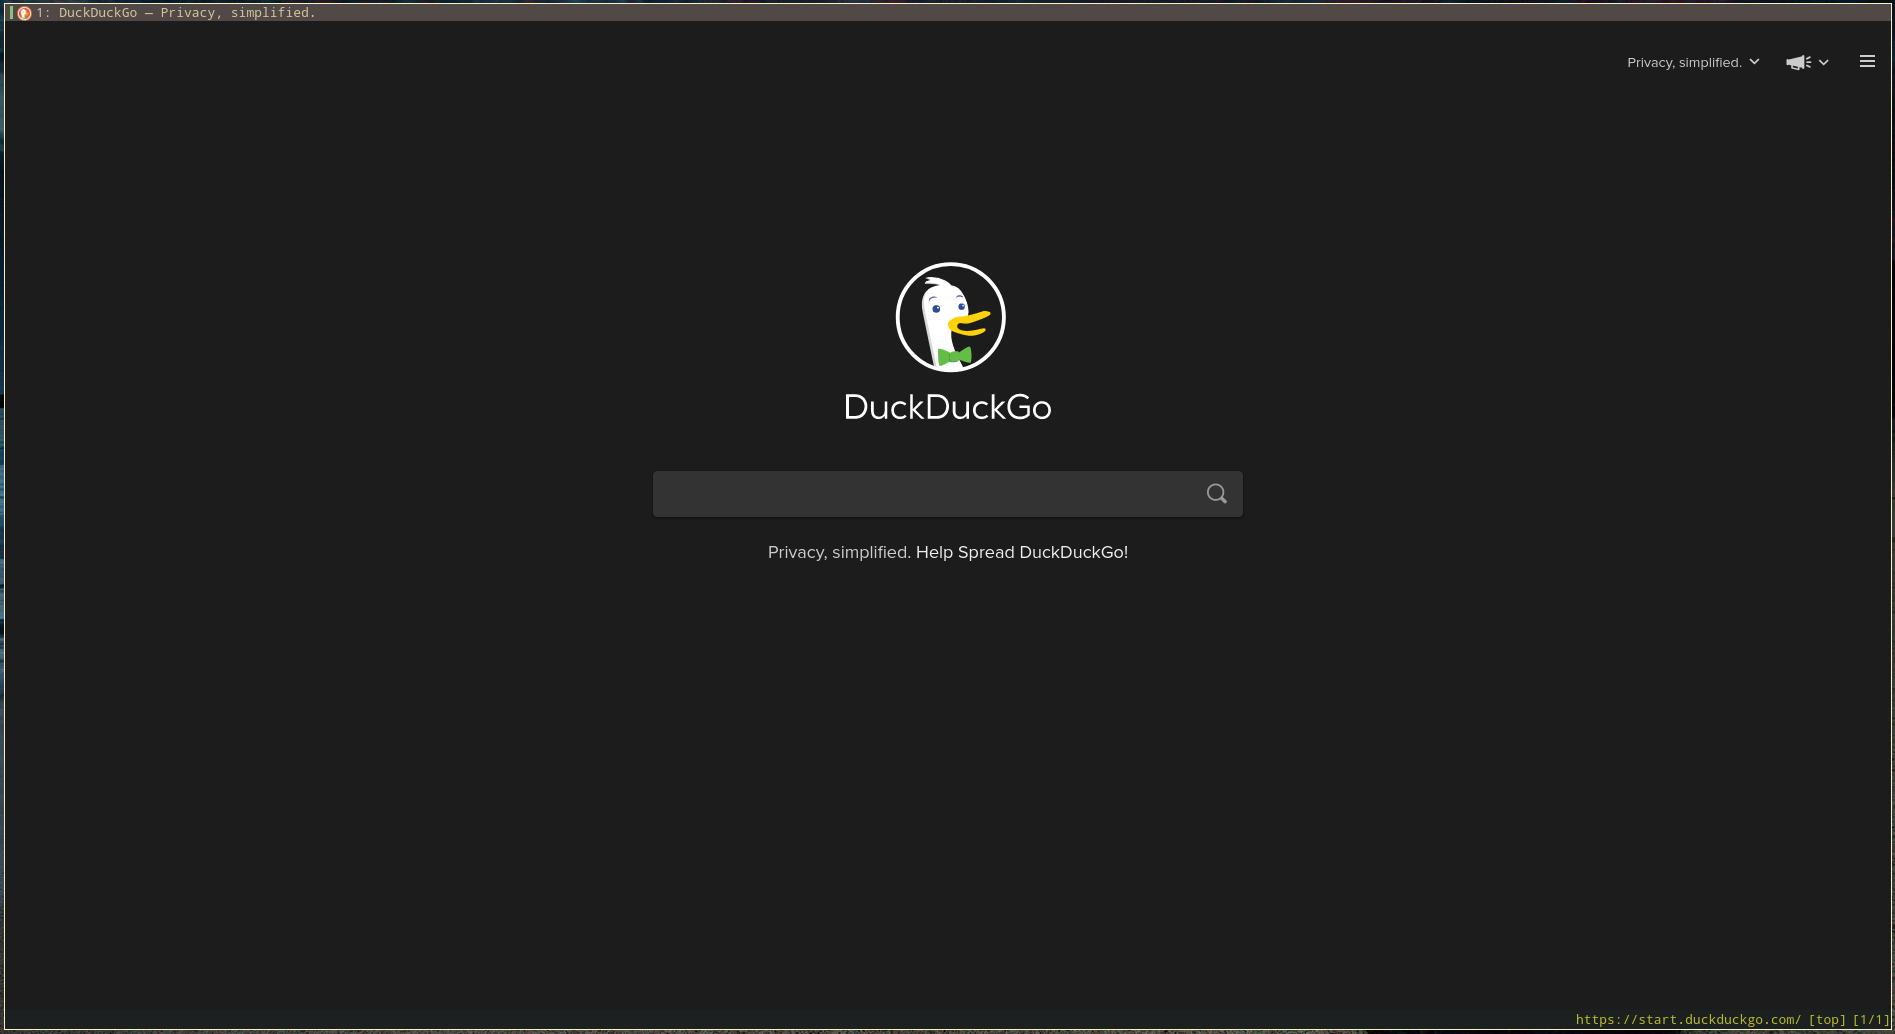
Task: Select the 'DuckDuckGo — Privacy, simplified.' tab
Action: 948,13
